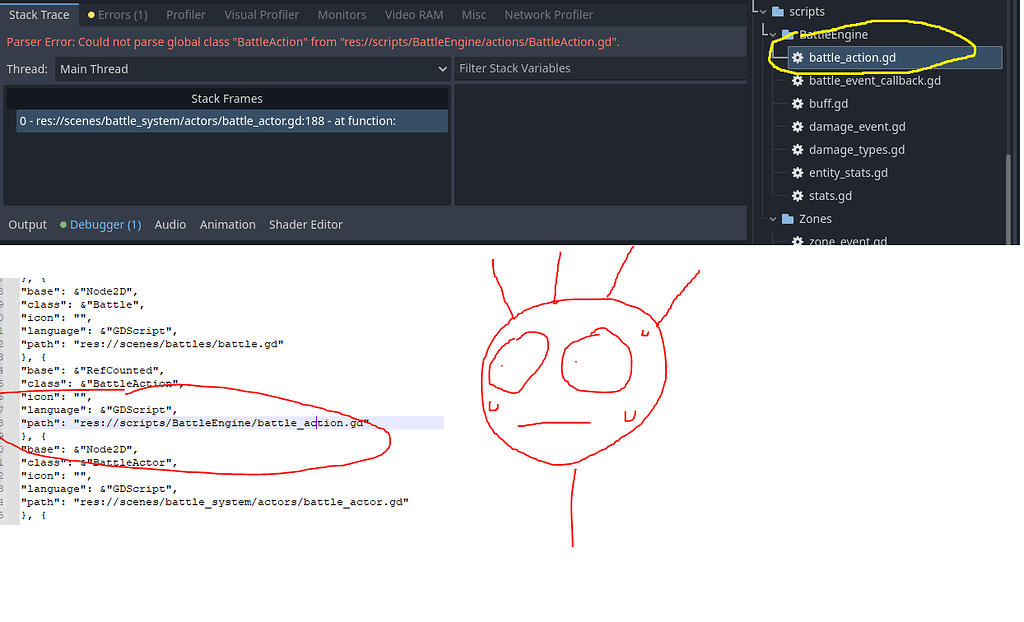Viewport: 1024px width, 622px height.
Task: Open the Visual Profiler tab
Action: (x=261, y=14)
